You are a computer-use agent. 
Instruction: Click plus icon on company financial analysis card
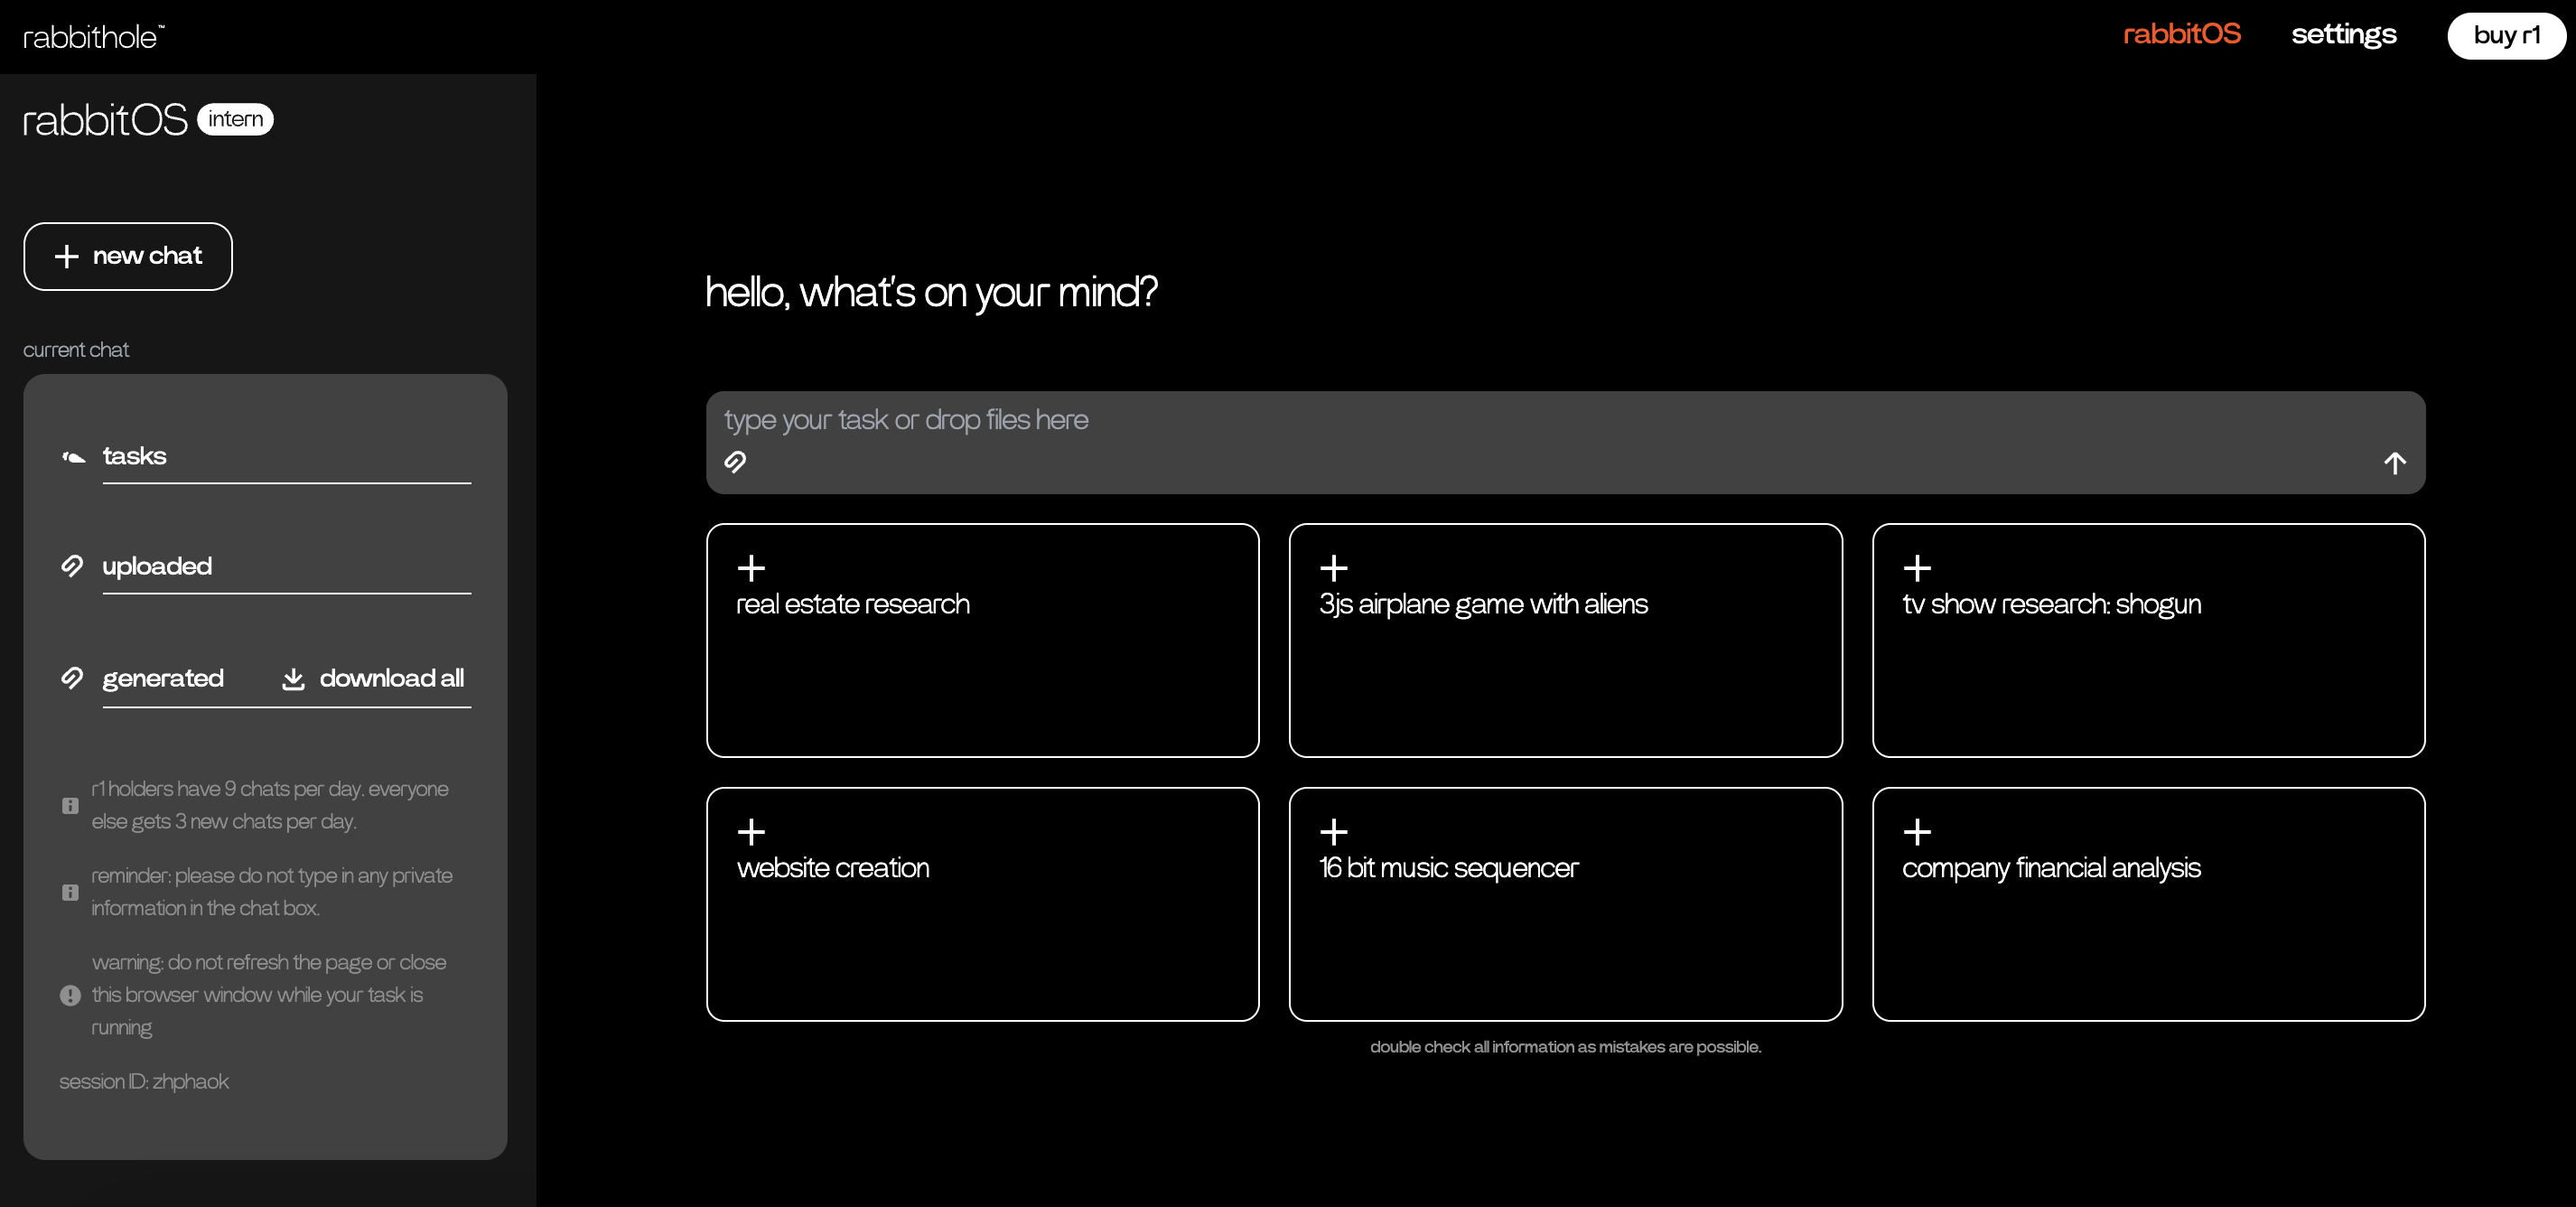point(1917,832)
